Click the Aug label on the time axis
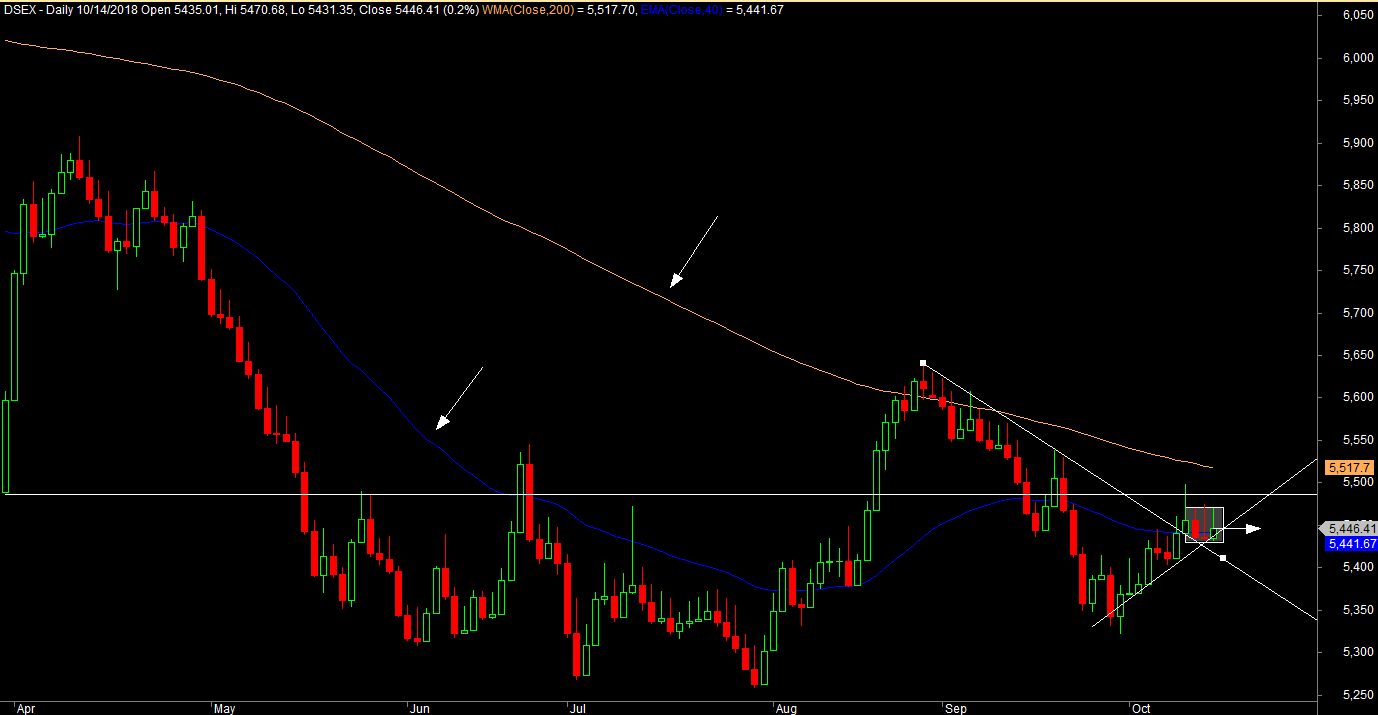1378x715 pixels. tap(785, 707)
